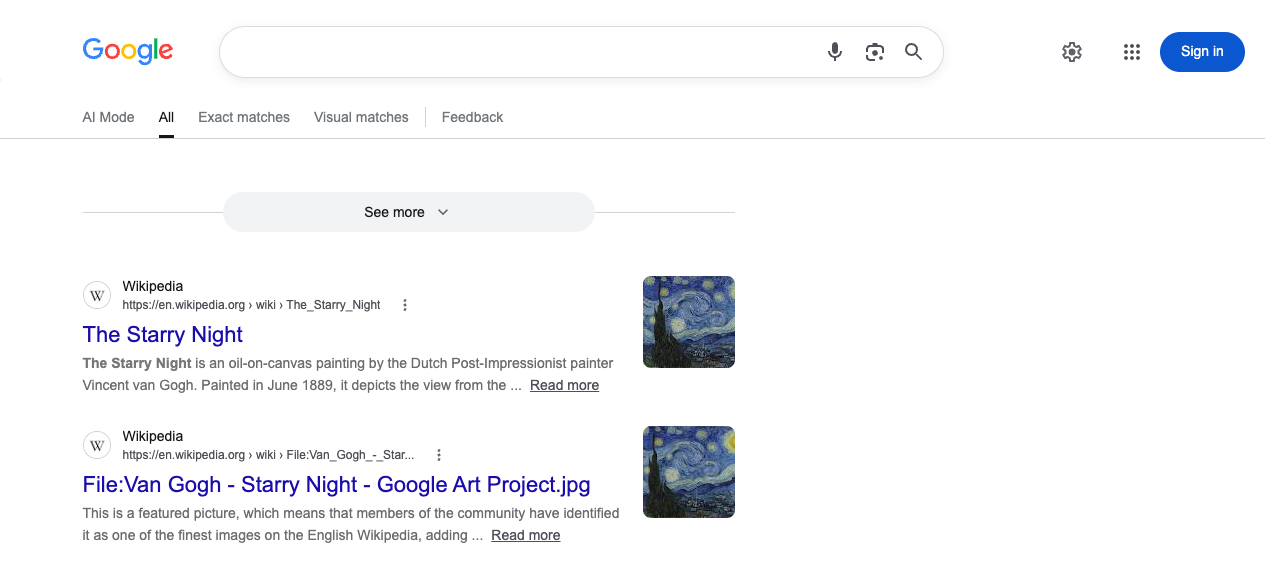Open Google Lens search by image
The image size is (1280, 573).
click(875, 52)
